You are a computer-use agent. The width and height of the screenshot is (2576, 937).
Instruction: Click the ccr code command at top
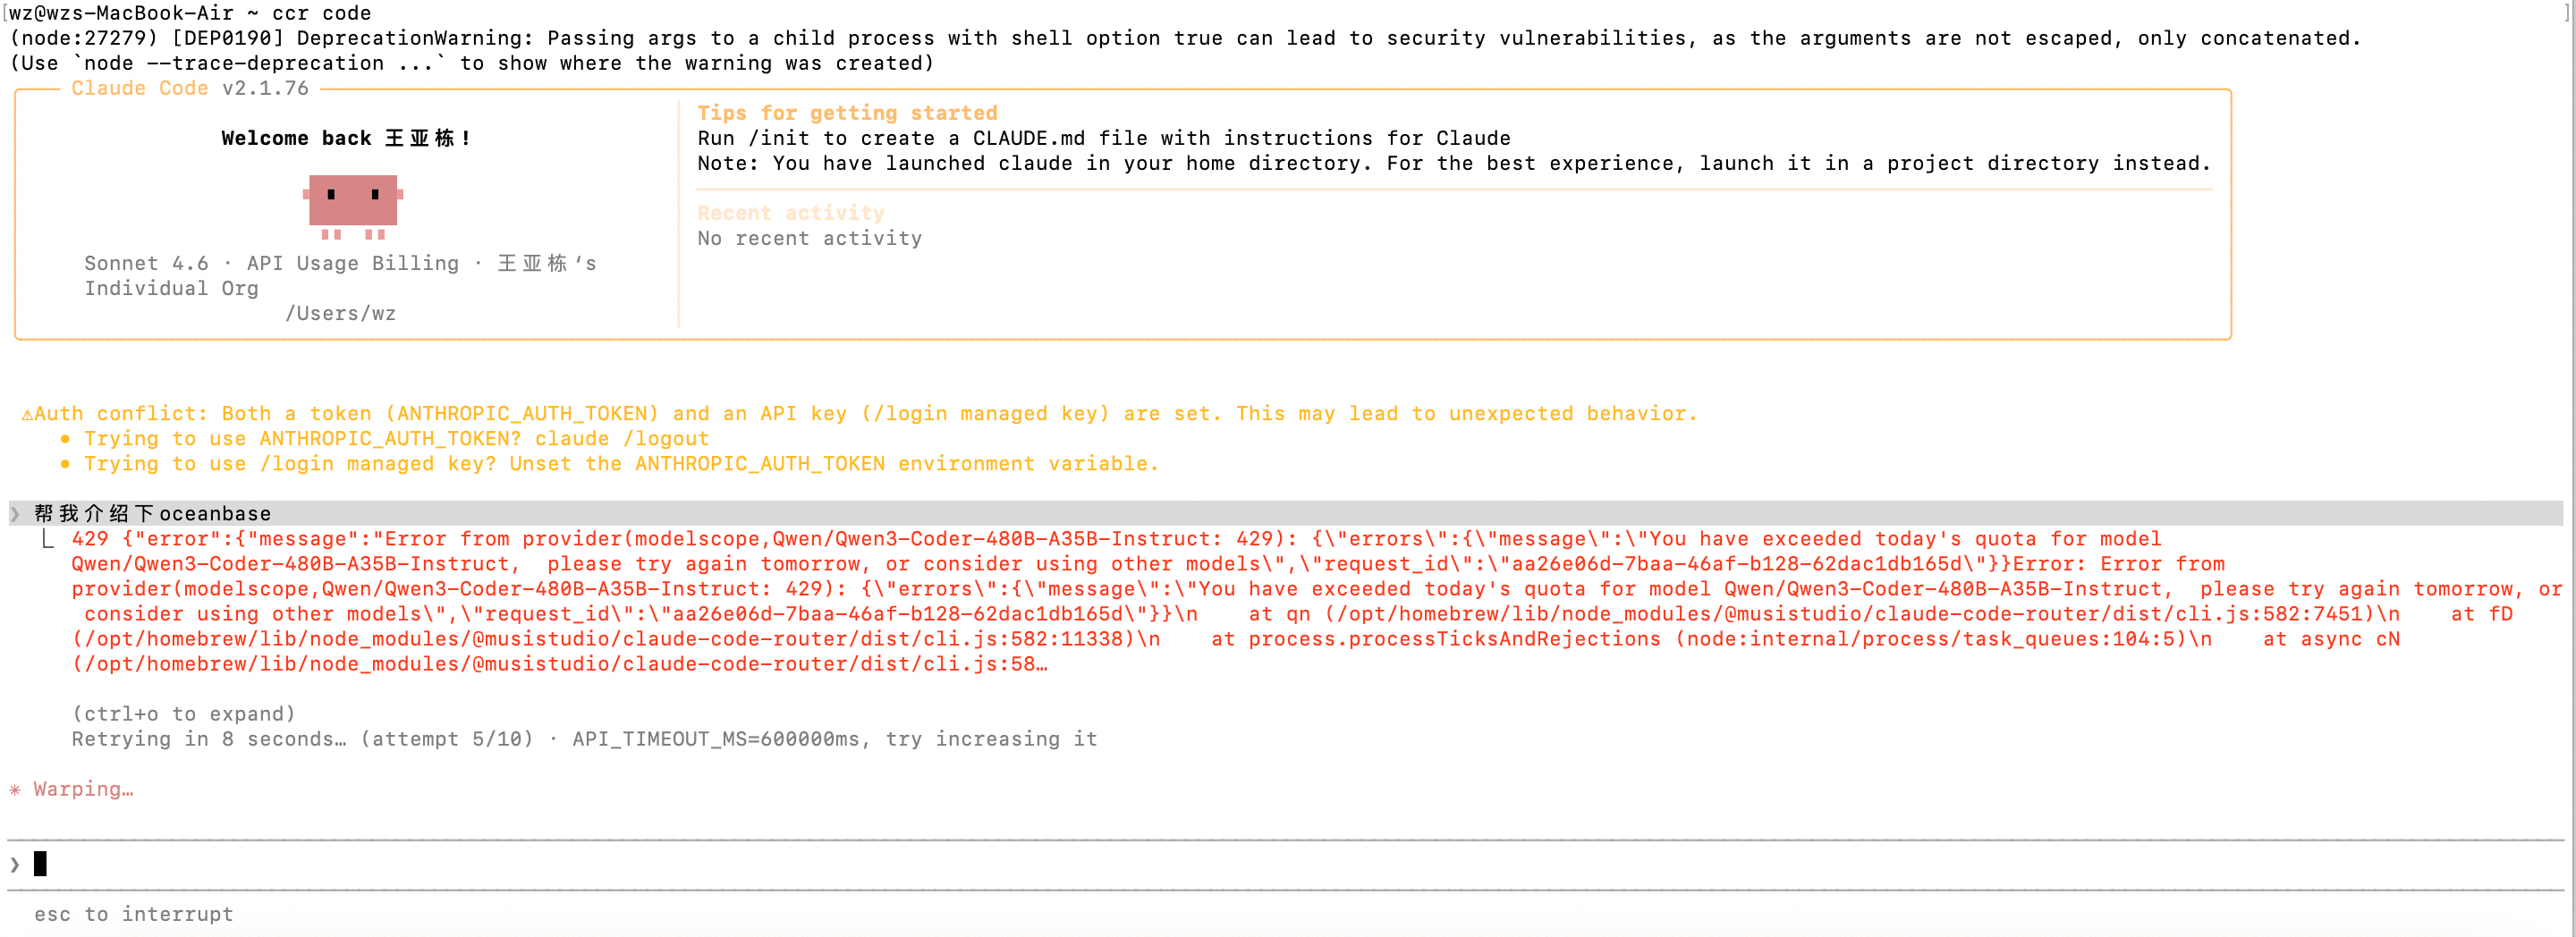[x=321, y=13]
